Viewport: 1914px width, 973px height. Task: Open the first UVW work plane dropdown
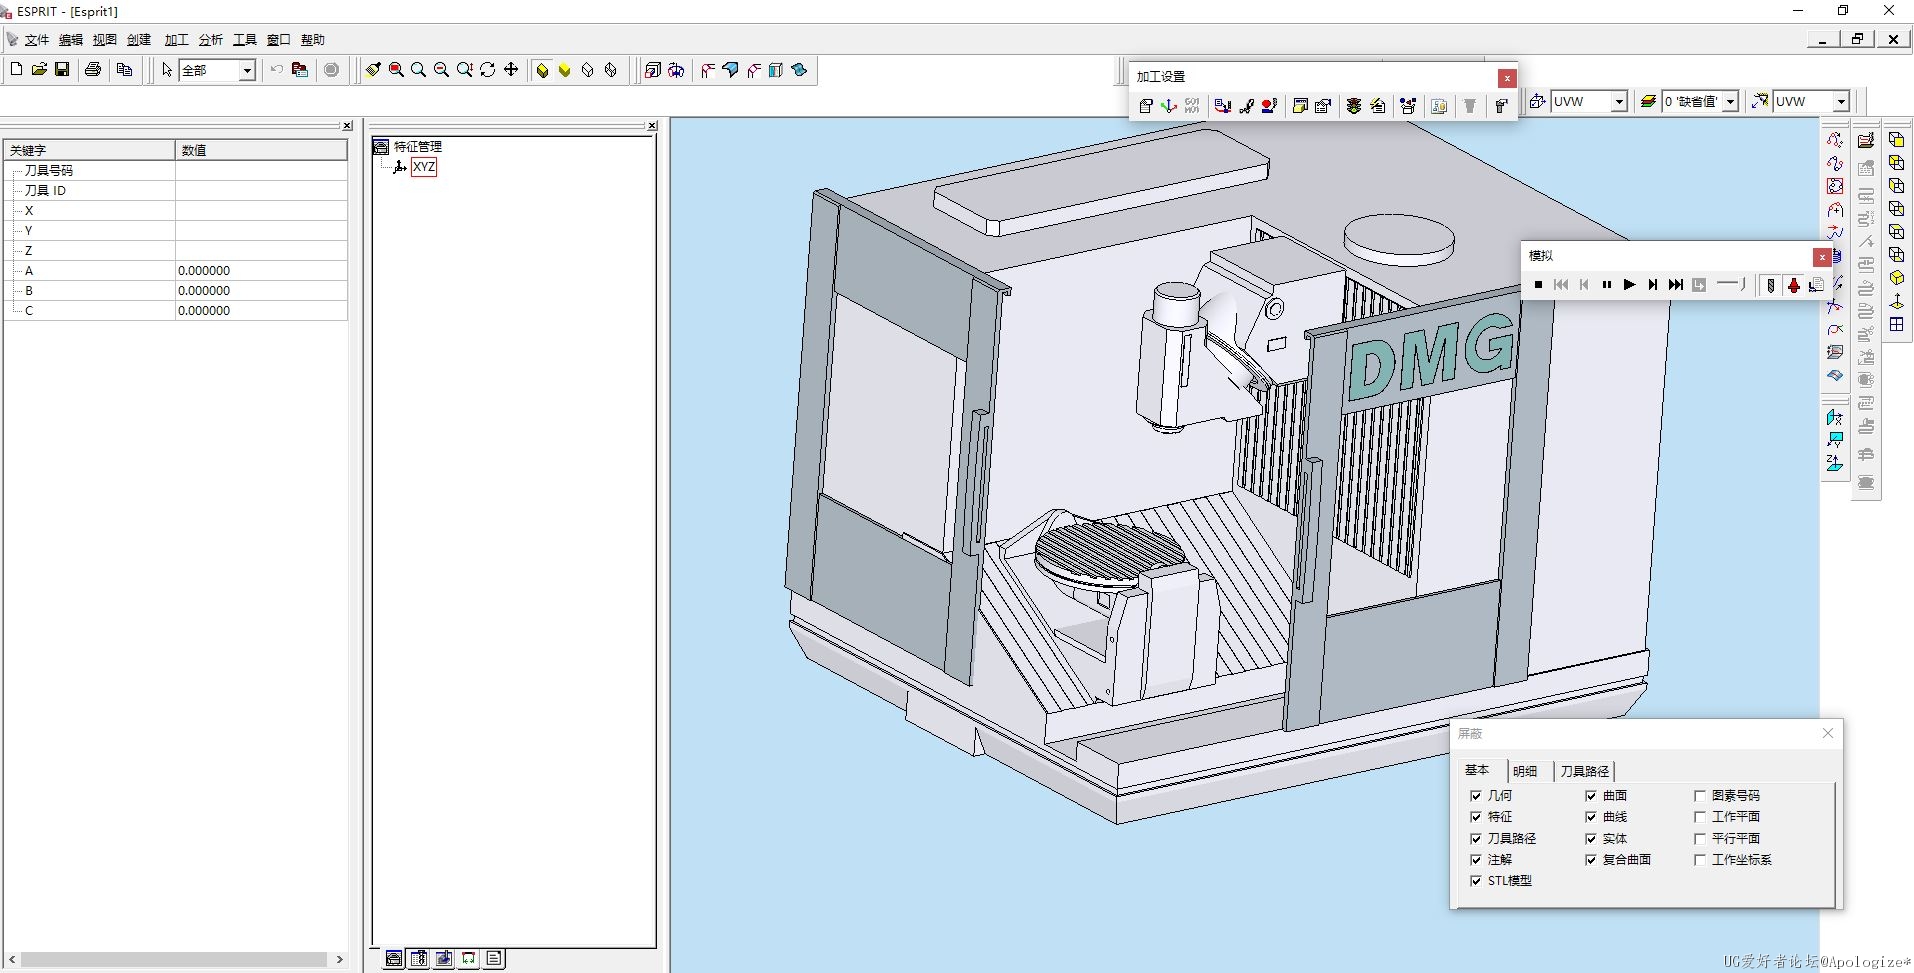[x=1619, y=101]
